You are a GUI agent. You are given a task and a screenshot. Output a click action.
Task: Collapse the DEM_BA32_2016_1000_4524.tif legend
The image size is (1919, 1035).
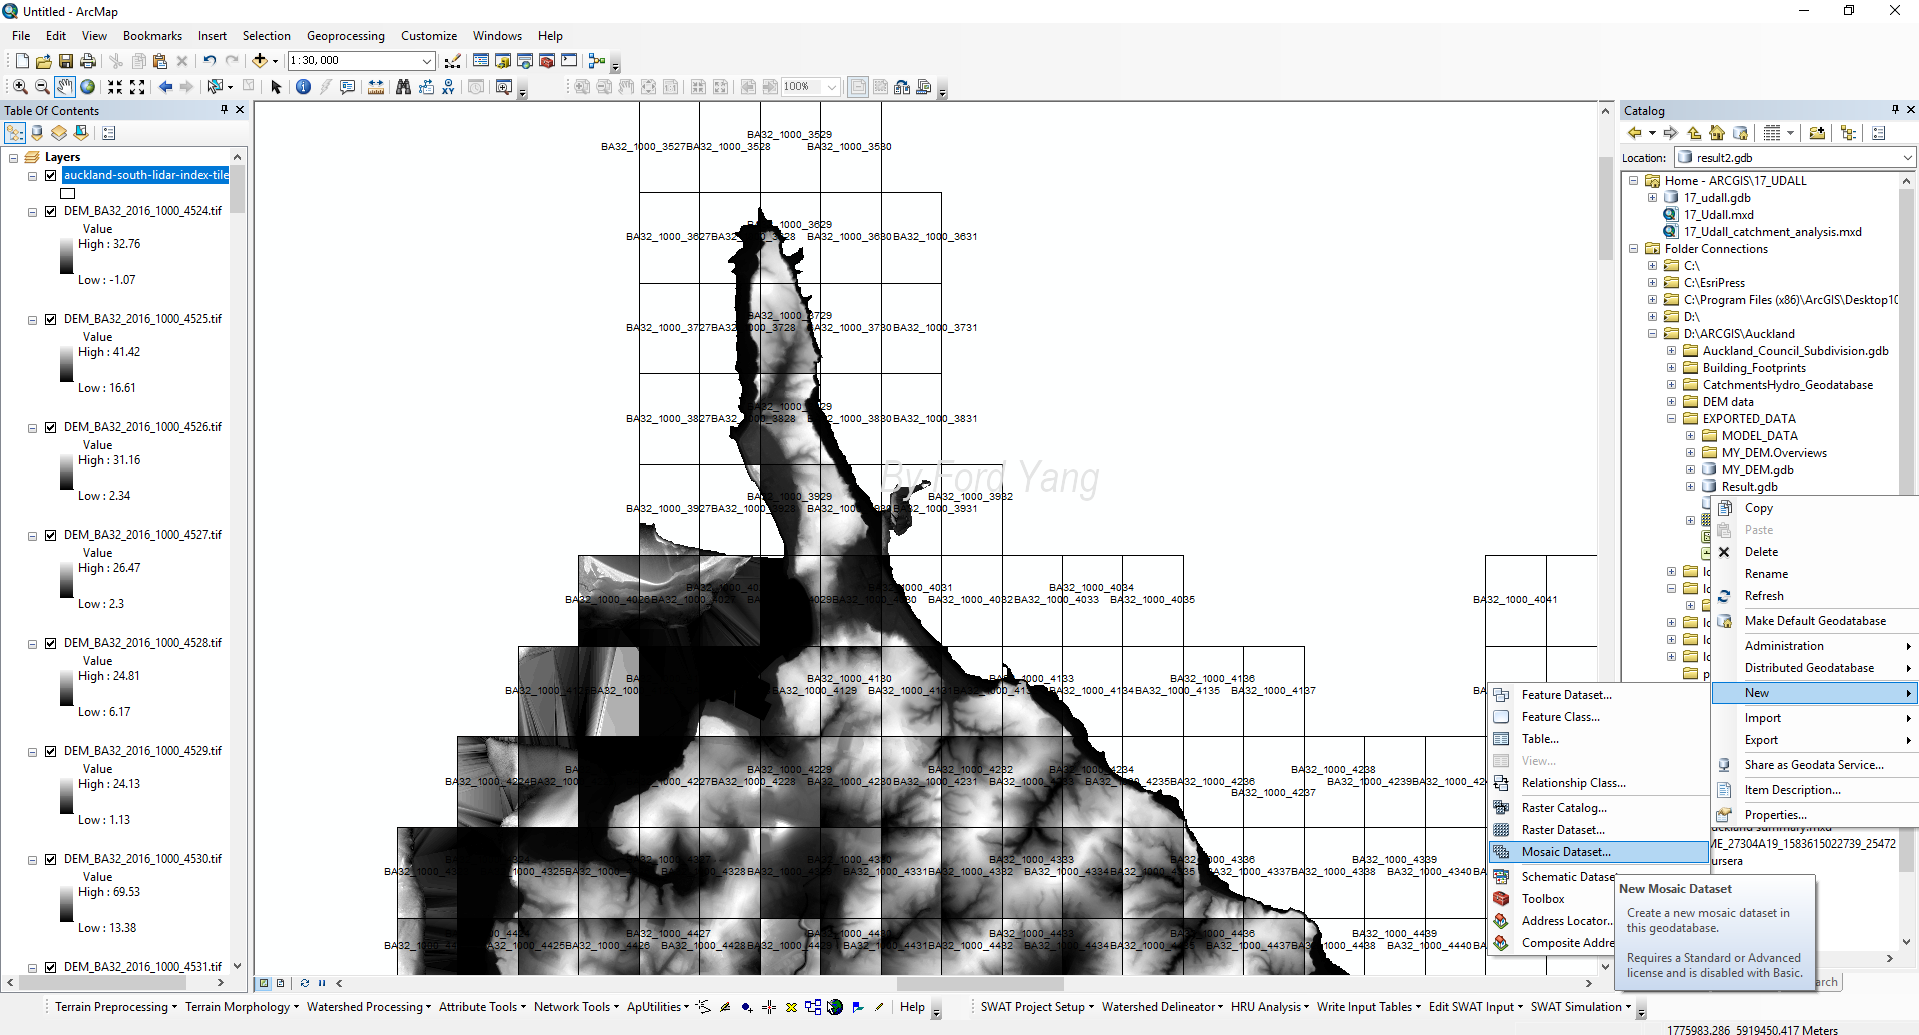point(32,212)
